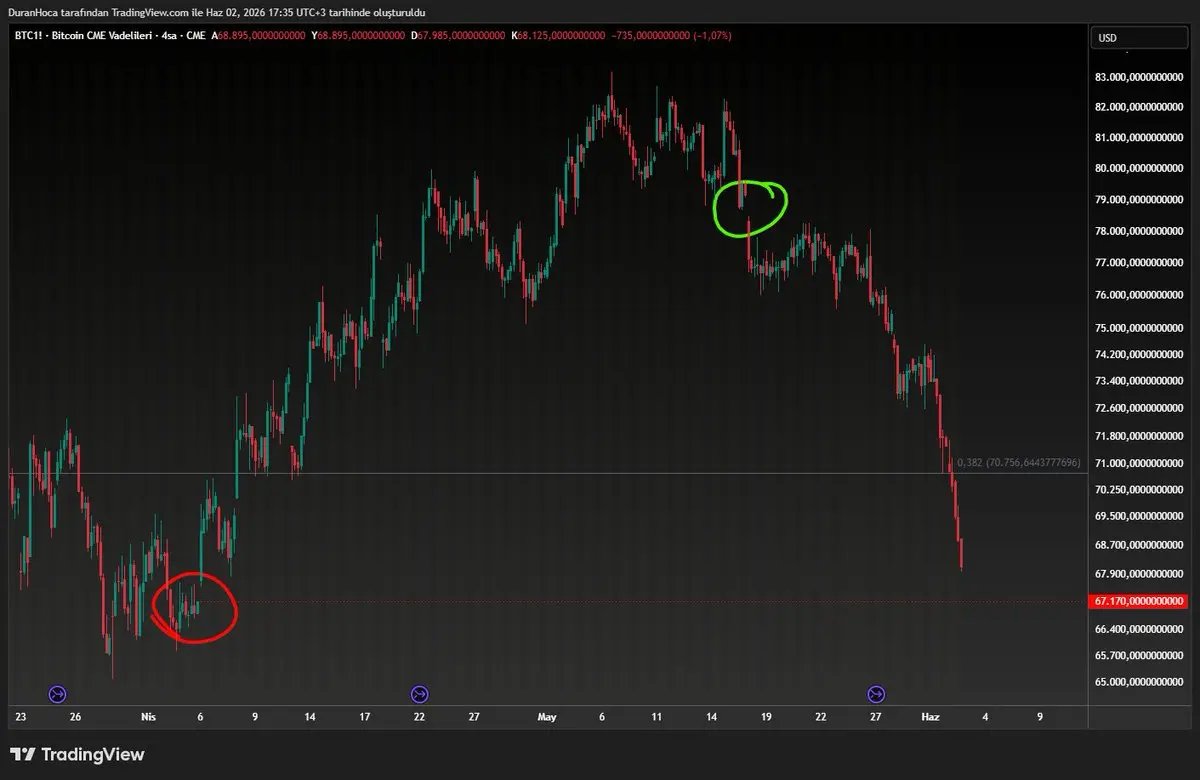Click the 67.900 price axis label
Screen dimensions: 1200x780
point(1140,573)
